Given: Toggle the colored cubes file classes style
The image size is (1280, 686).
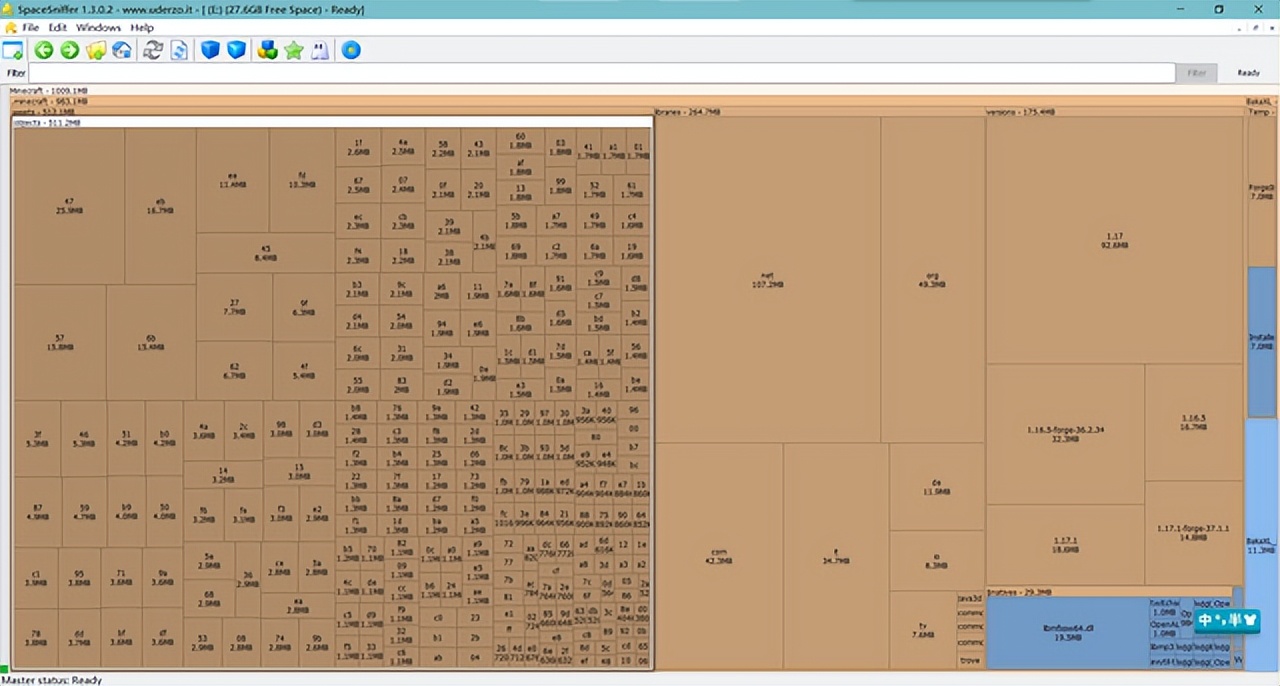Looking at the screenshot, I should click(x=267, y=50).
